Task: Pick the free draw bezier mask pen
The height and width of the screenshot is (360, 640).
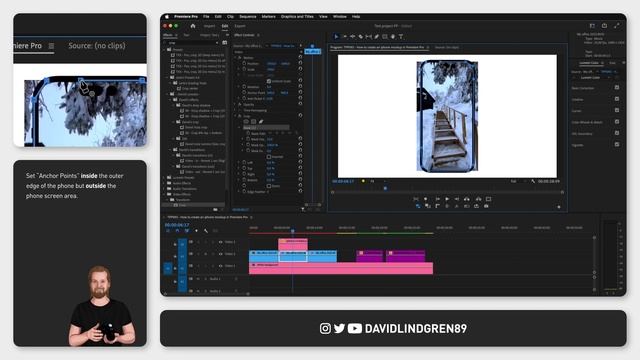Action: pyautogui.click(x=261, y=122)
